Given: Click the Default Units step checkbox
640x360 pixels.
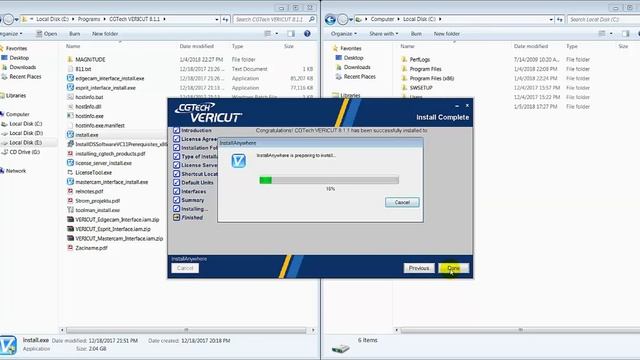Looking at the screenshot, I should [176, 182].
